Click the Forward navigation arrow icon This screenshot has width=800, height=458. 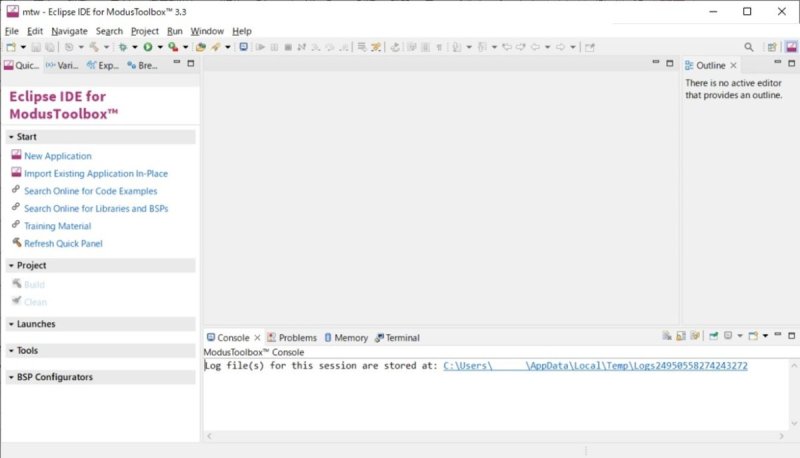pos(560,47)
